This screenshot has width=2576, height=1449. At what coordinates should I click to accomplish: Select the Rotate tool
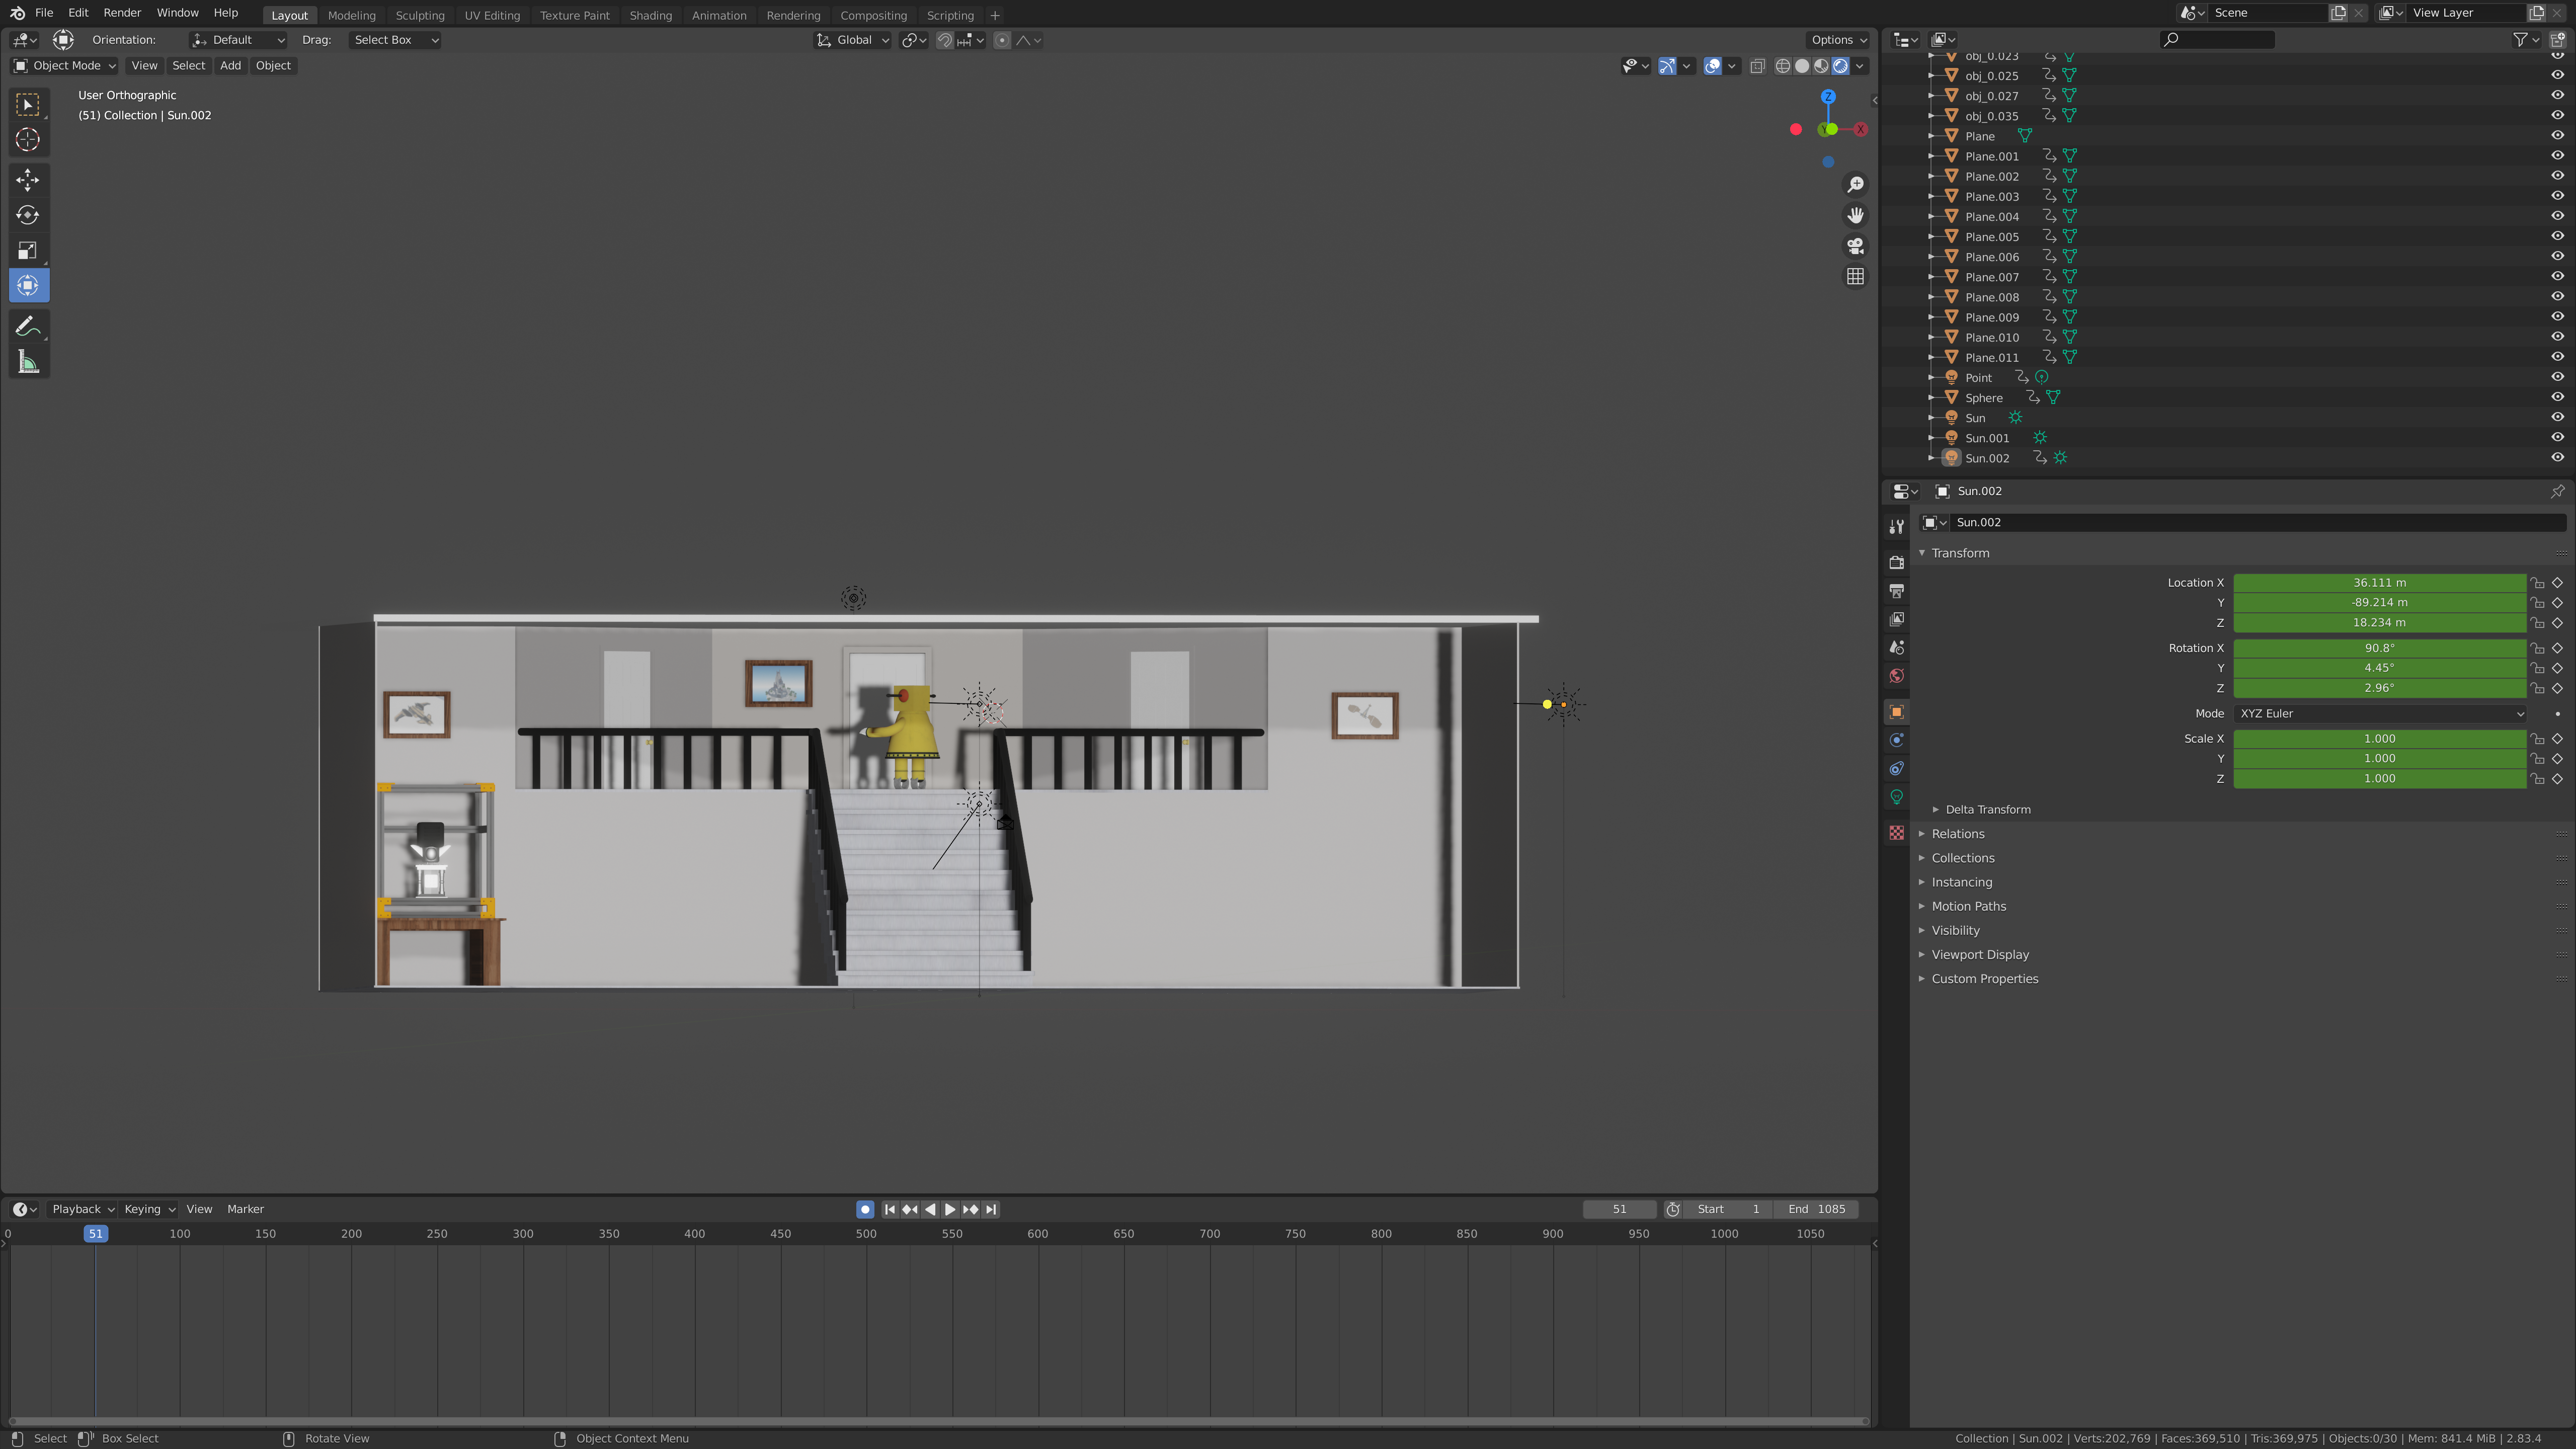click(28, 215)
